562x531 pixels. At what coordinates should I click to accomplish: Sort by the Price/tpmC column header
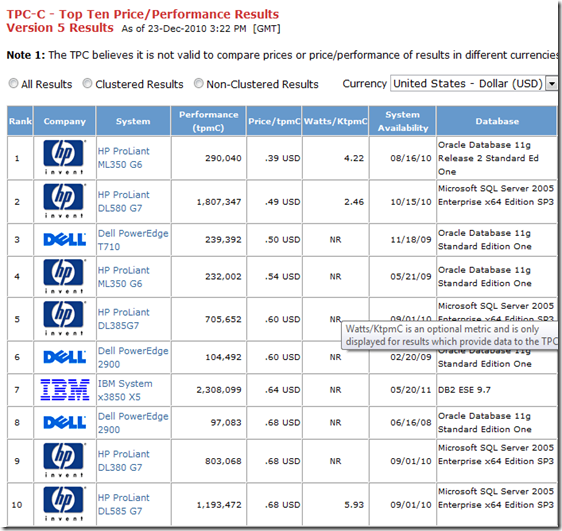[274, 121]
